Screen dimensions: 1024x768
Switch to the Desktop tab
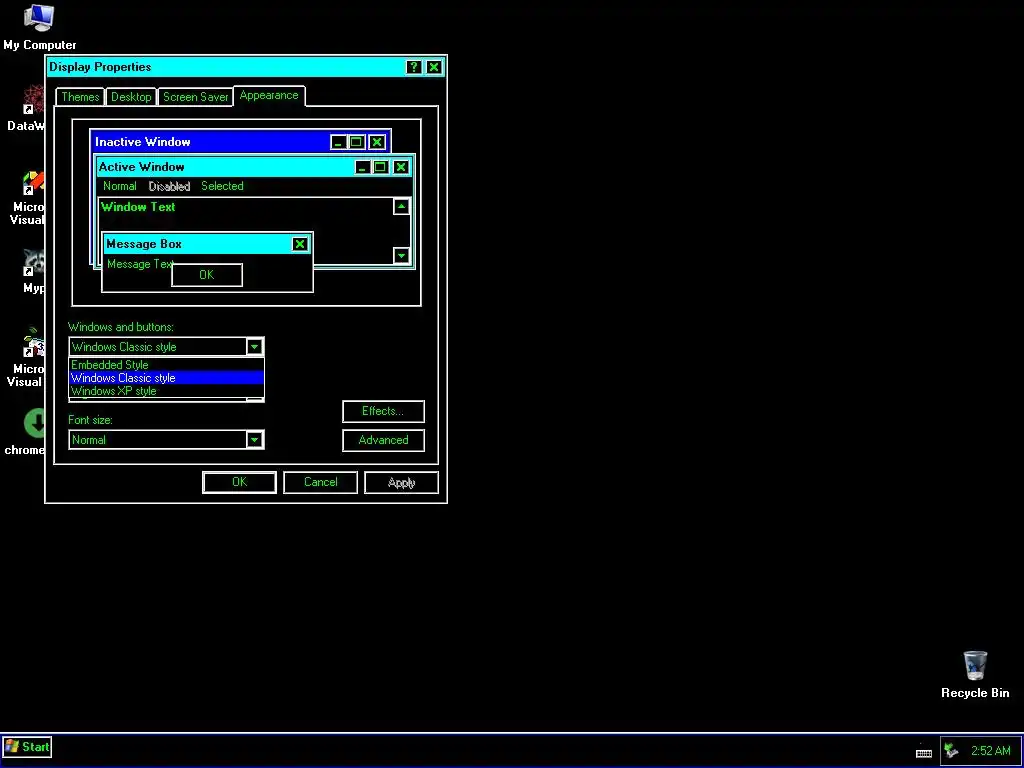tap(131, 97)
